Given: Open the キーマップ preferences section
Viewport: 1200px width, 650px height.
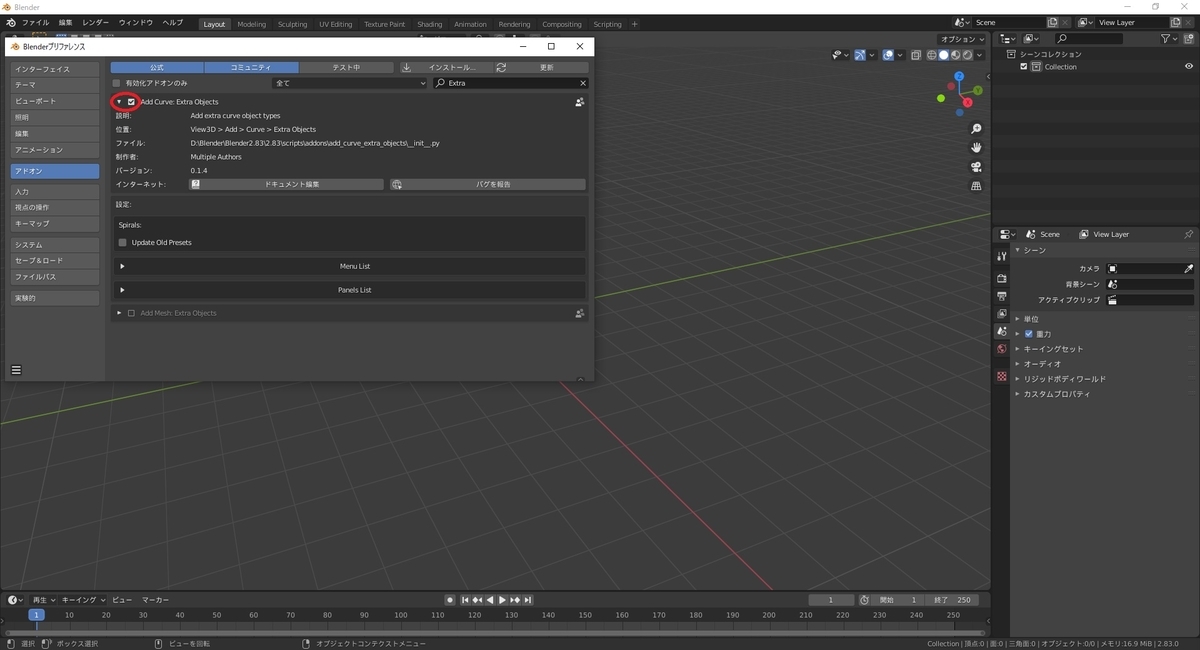Looking at the screenshot, I should coord(55,223).
